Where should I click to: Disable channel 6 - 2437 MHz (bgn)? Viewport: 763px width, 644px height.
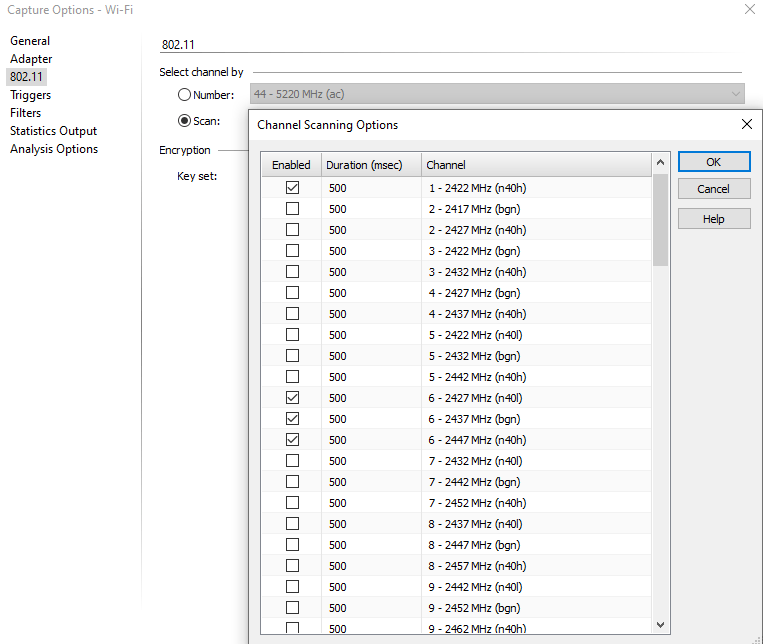pos(292,418)
